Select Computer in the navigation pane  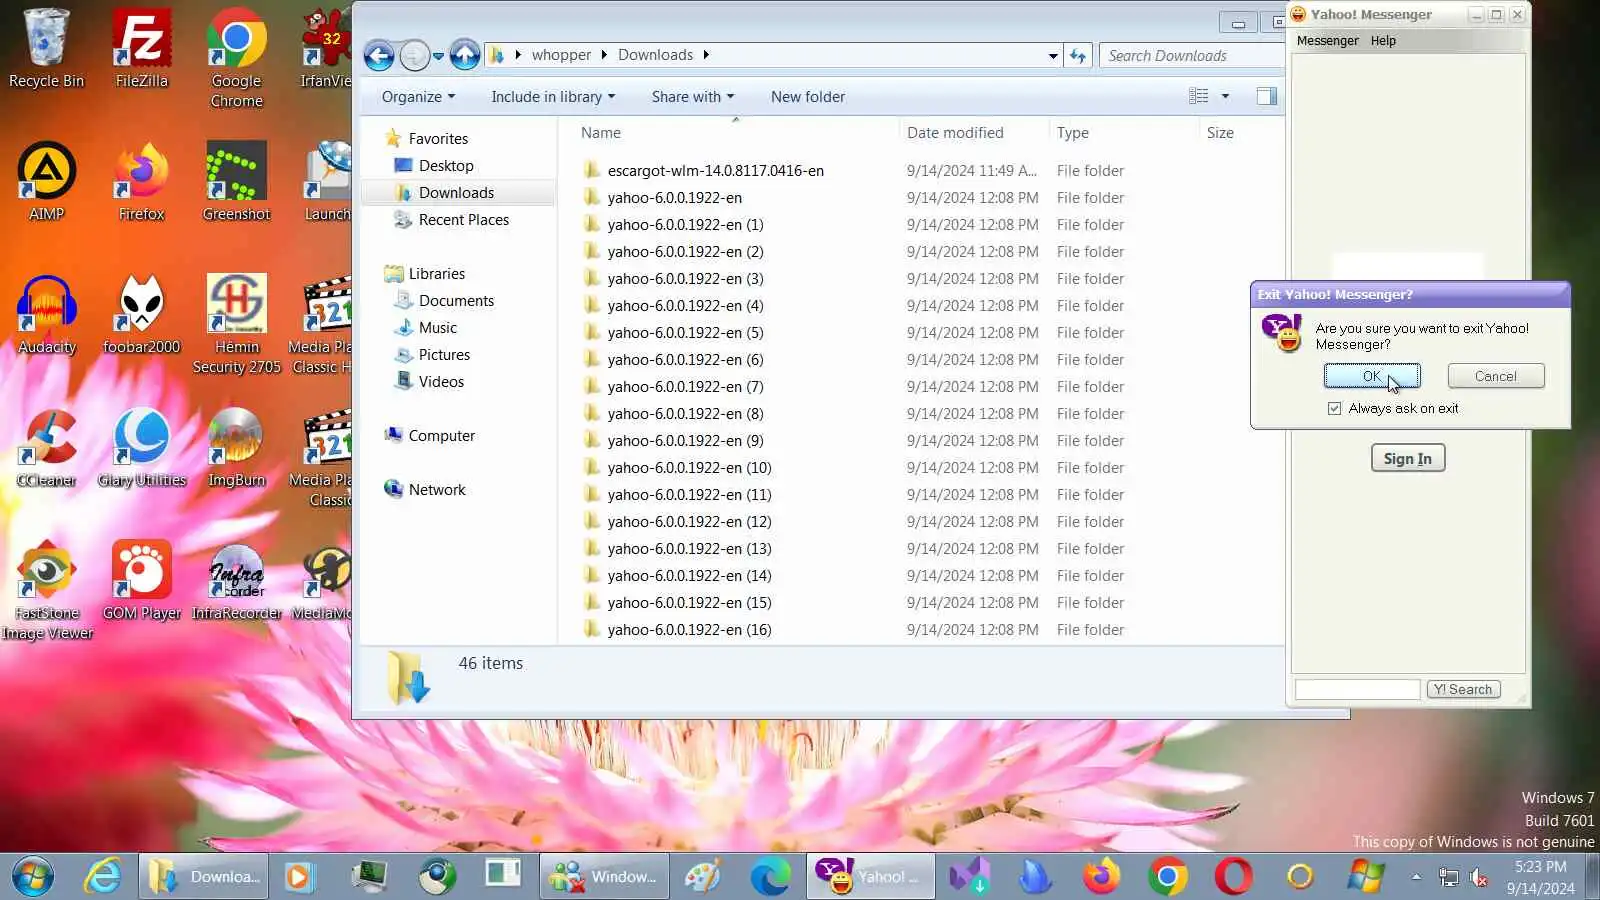pyautogui.click(x=441, y=435)
